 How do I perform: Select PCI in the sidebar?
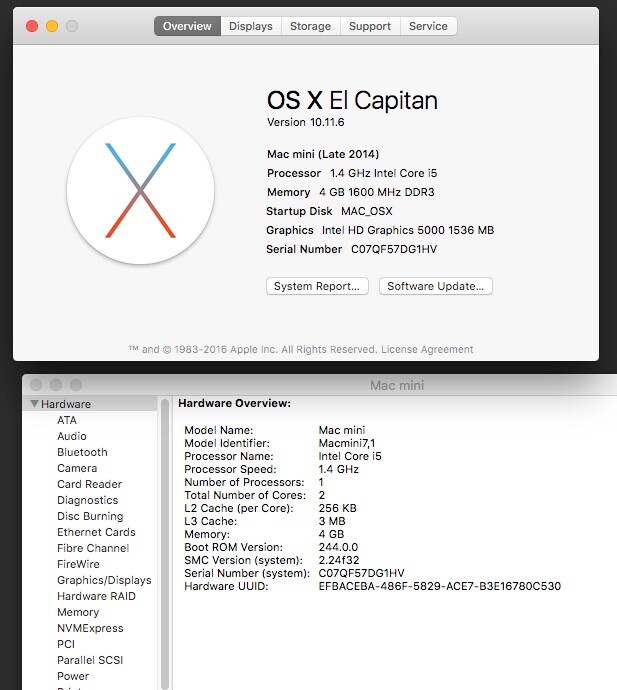(66, 644)
